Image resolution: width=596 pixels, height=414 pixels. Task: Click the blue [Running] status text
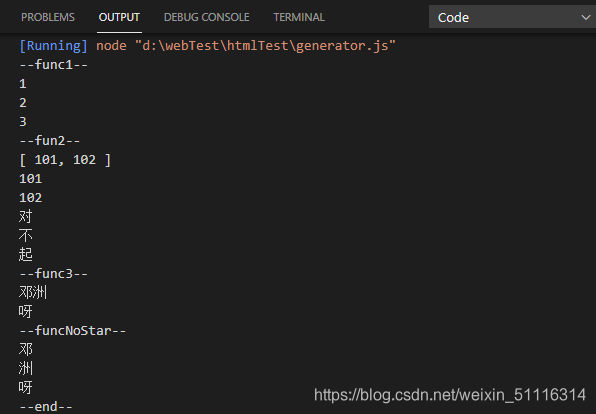[x=54, y=46]
